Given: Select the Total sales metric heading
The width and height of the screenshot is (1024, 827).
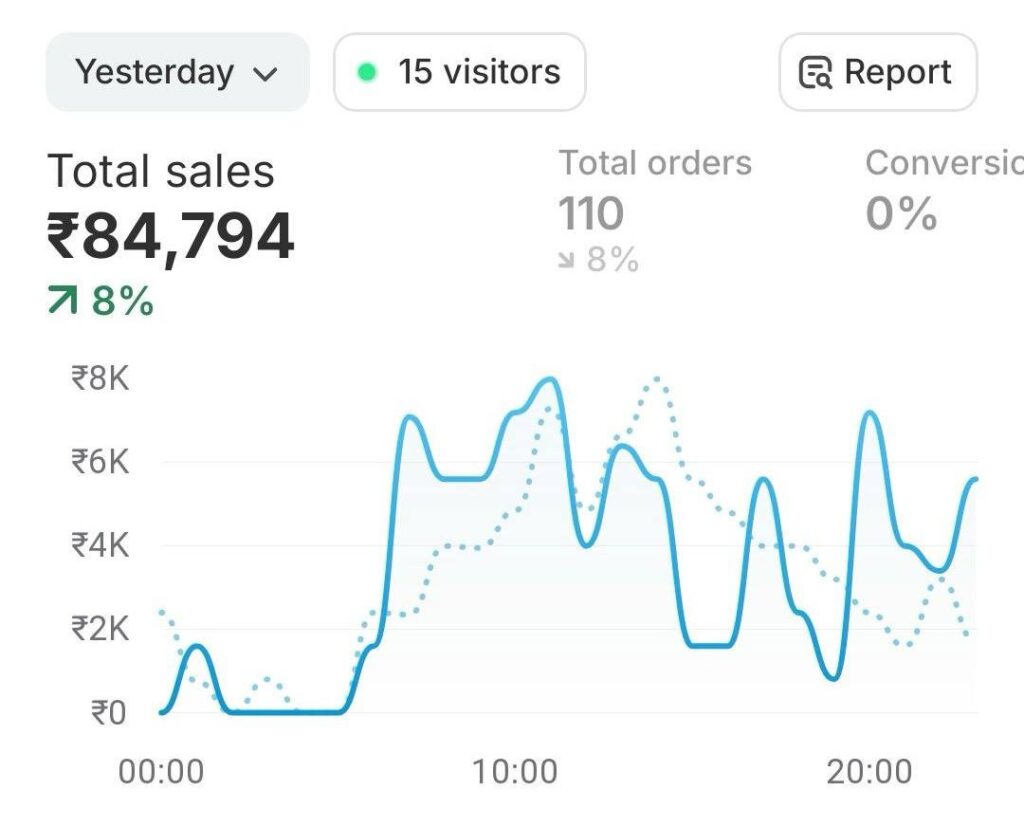Looking at the screenshot, I should [160, 171].
